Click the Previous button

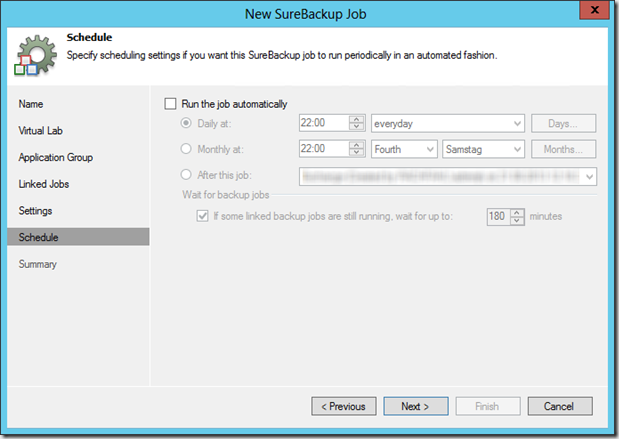click(344, 406)
